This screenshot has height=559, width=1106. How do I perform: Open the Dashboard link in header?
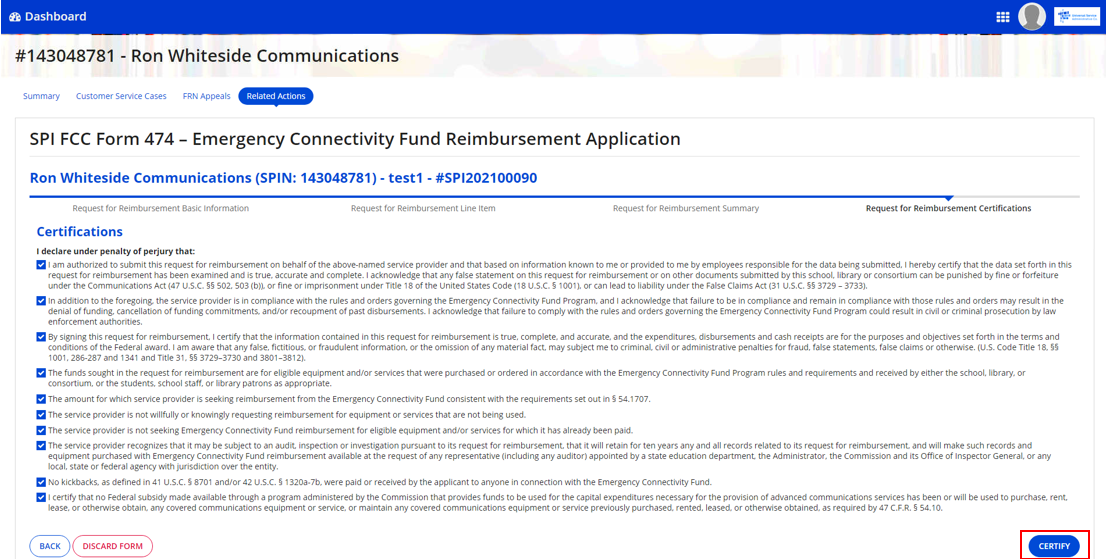click(55, 17)
